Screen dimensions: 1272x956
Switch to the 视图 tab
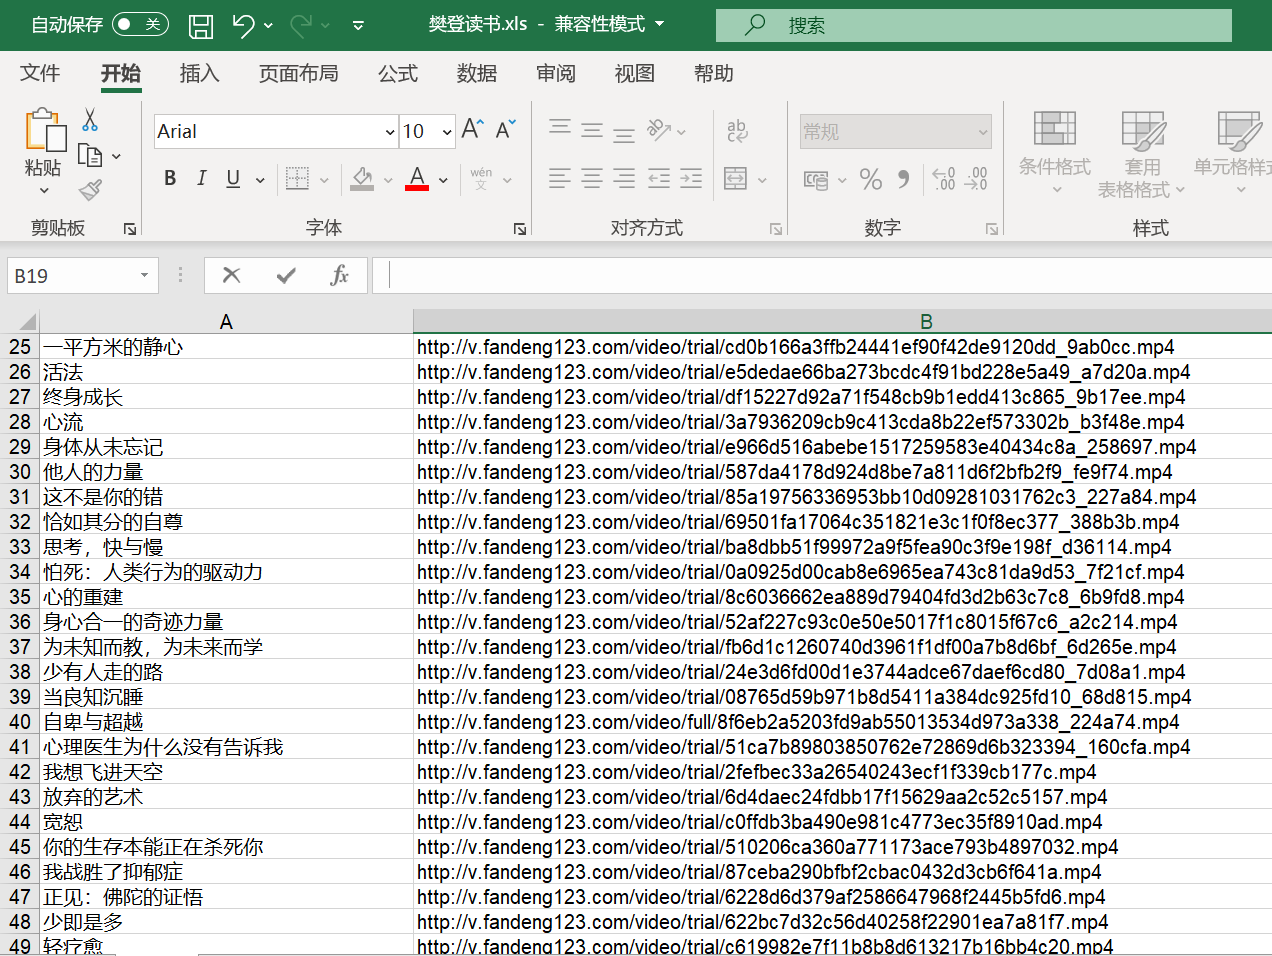point(634,73)
